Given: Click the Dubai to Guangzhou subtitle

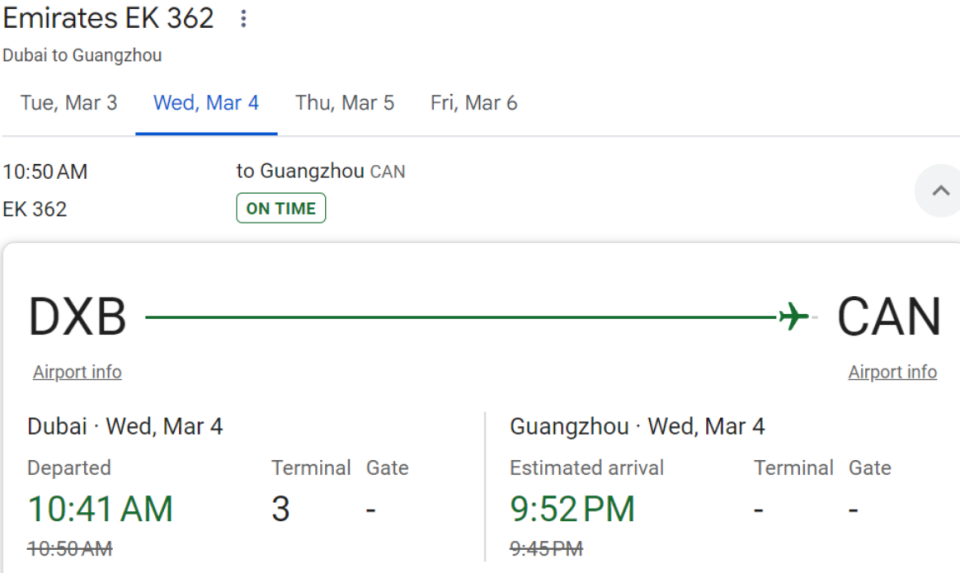Looking at the screenshot, I should tap(82, 55).
